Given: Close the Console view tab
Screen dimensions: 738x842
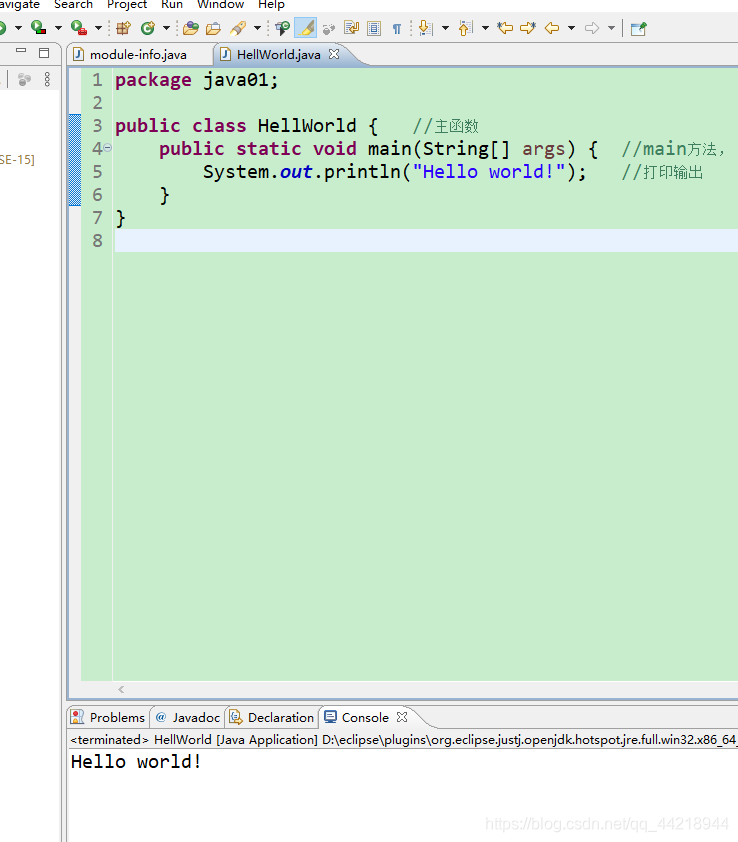Looking at the screenshot, I should (x=402, y=717).
